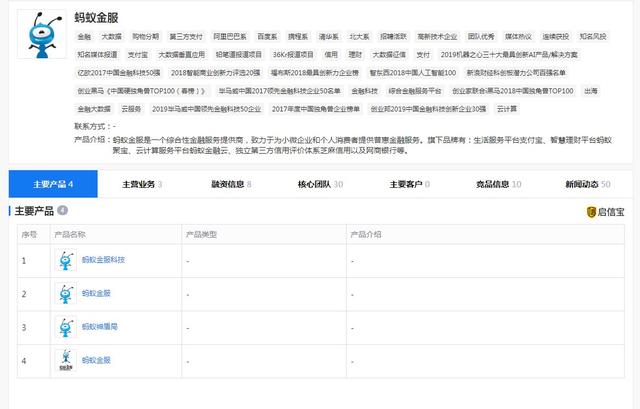Click the 创业黑马 中国硬独角兽TOP100 tag
Viewport: 640px width, 409px height.
pyautogui.click(x=142, y=91)
